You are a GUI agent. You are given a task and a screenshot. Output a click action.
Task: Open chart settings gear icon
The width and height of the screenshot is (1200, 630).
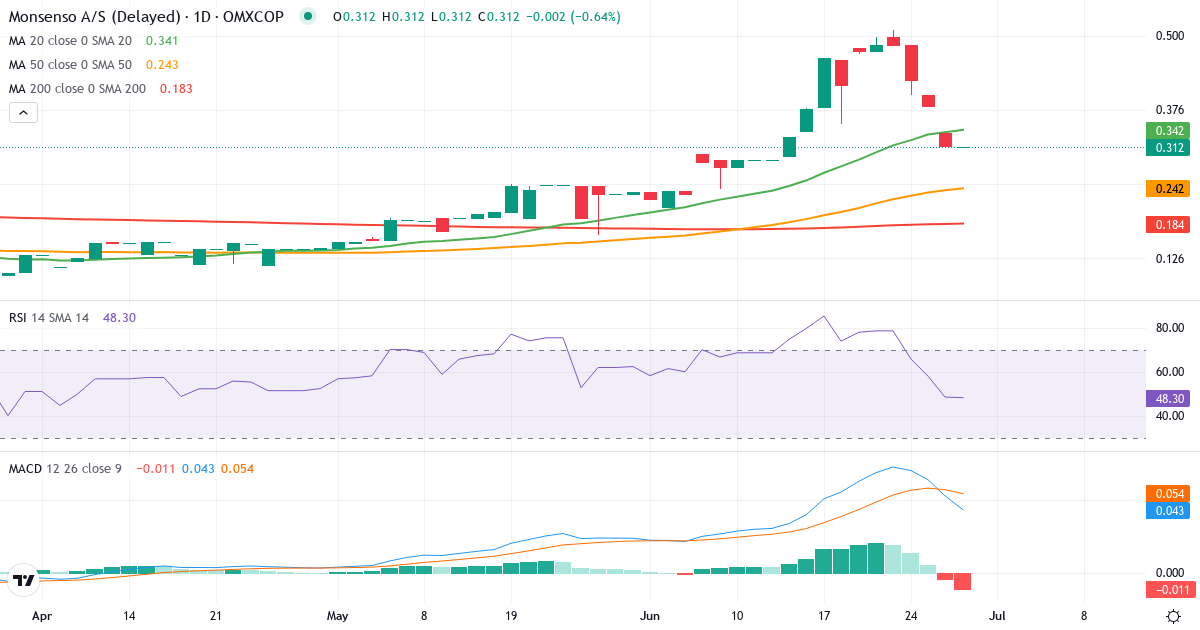point(1174,616)
